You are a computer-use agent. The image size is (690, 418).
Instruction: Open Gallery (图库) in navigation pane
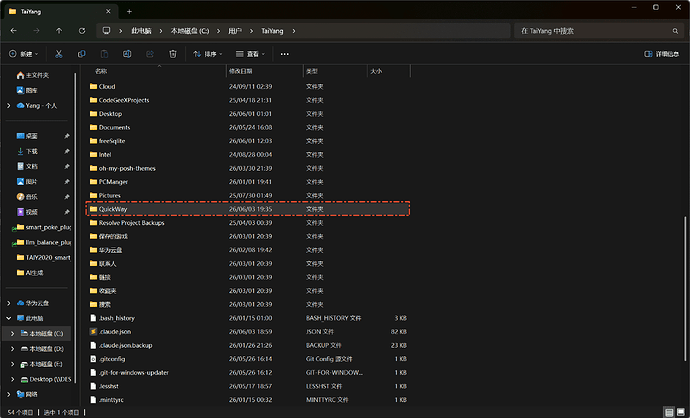(27, 90)
